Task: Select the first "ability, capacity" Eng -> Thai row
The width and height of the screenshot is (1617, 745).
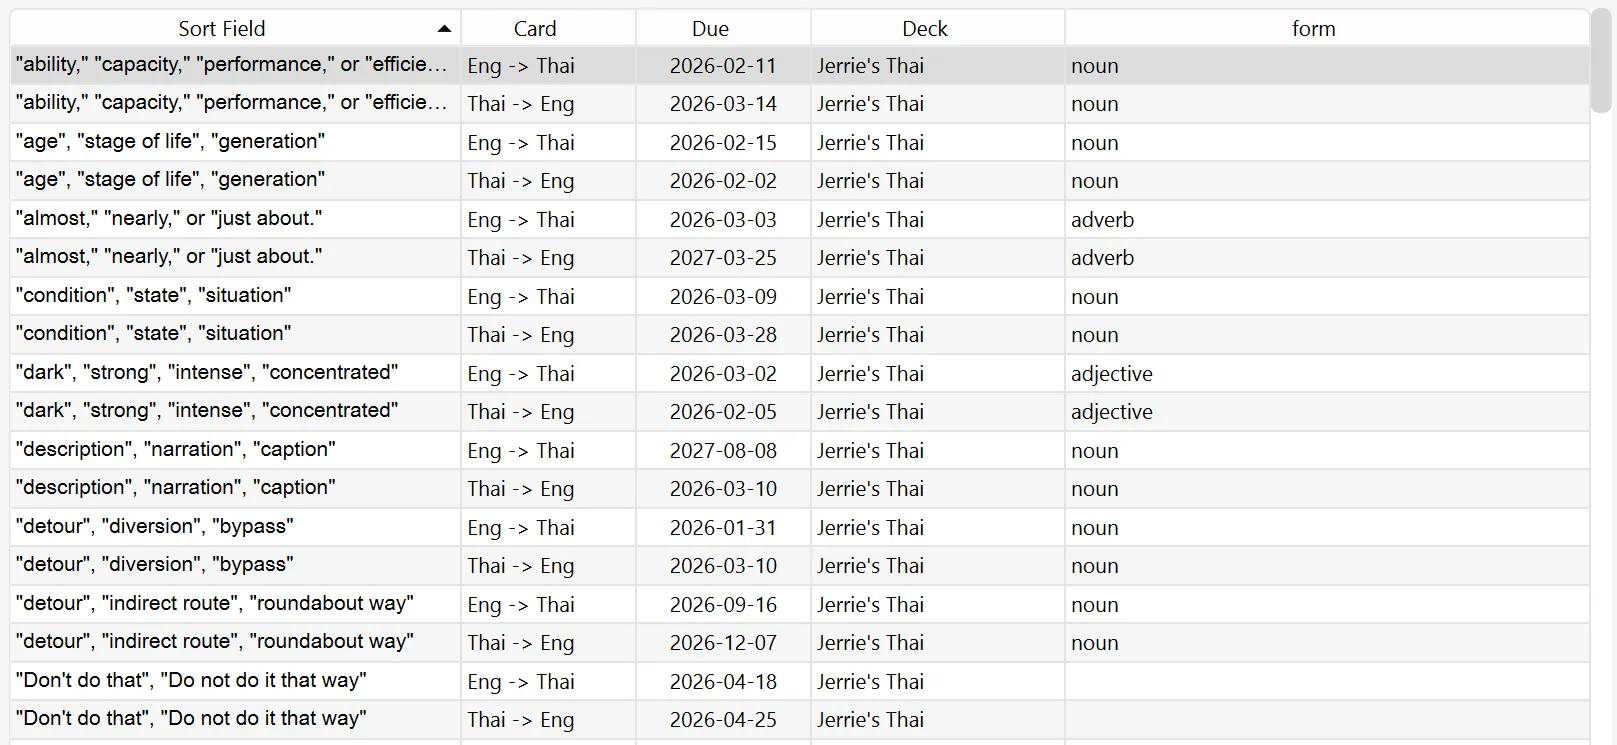Action: 232,66
